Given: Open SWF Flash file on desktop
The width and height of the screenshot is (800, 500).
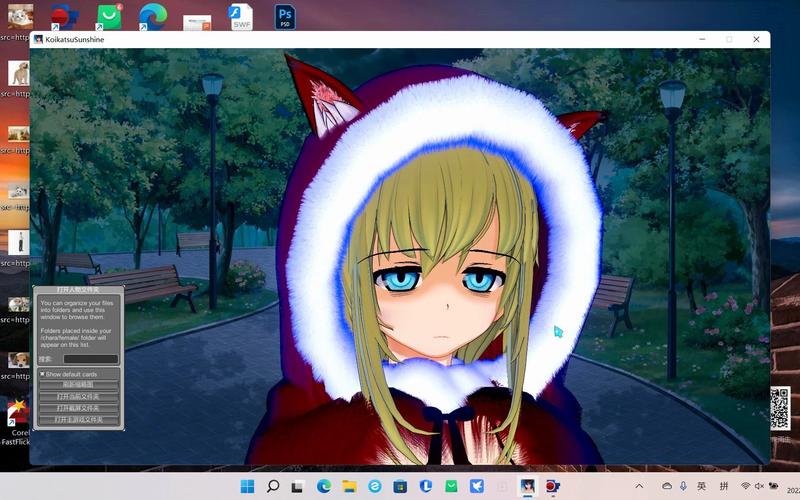Looking at the screenshot, I should pos(241,17).
